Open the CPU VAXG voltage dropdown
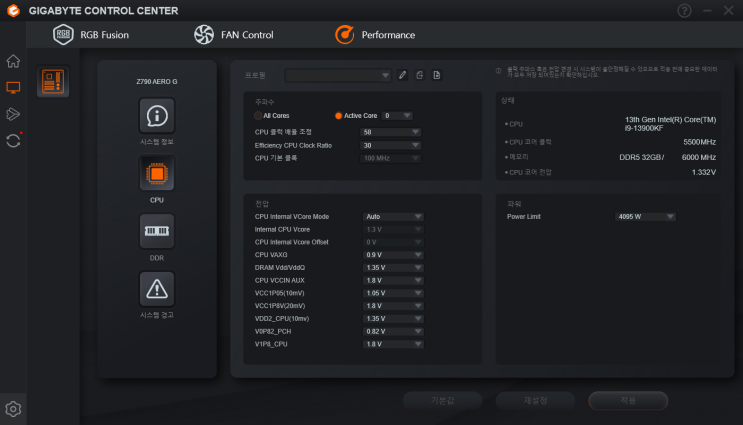This screenshot has width=743, height=425. click(x=393, y=255)
